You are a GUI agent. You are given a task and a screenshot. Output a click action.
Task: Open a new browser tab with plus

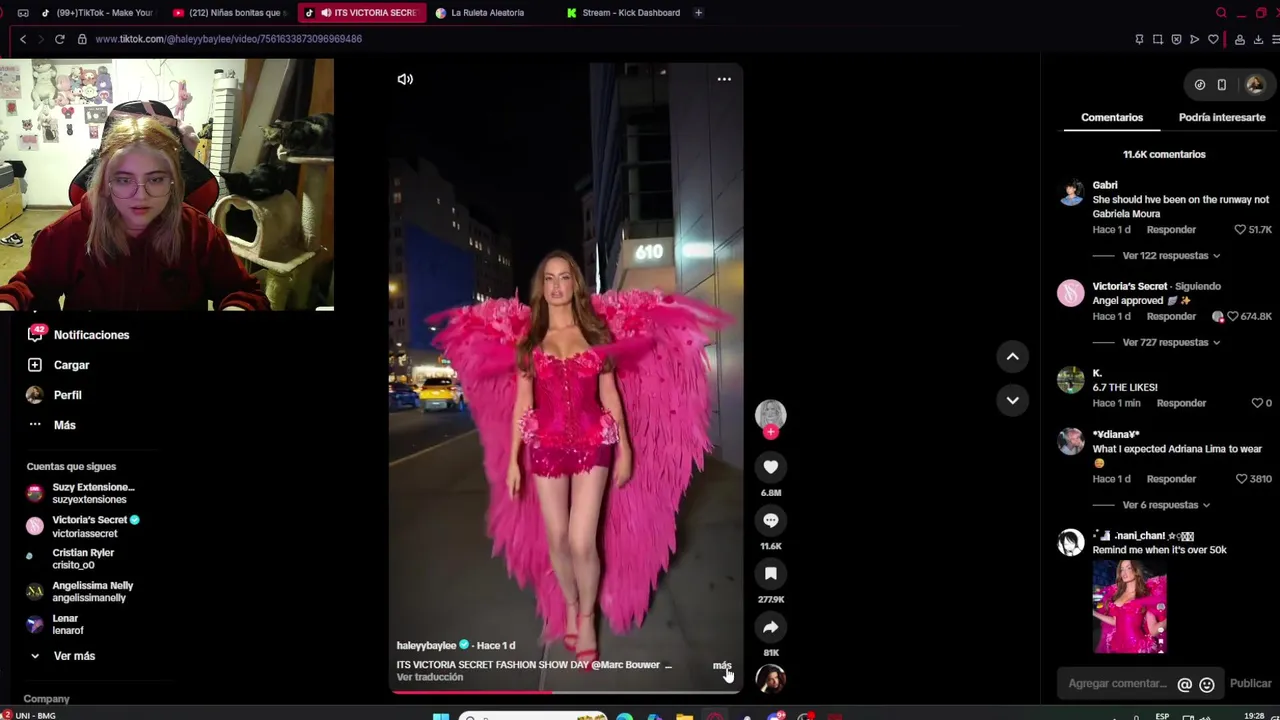click(x=698, y=13)
